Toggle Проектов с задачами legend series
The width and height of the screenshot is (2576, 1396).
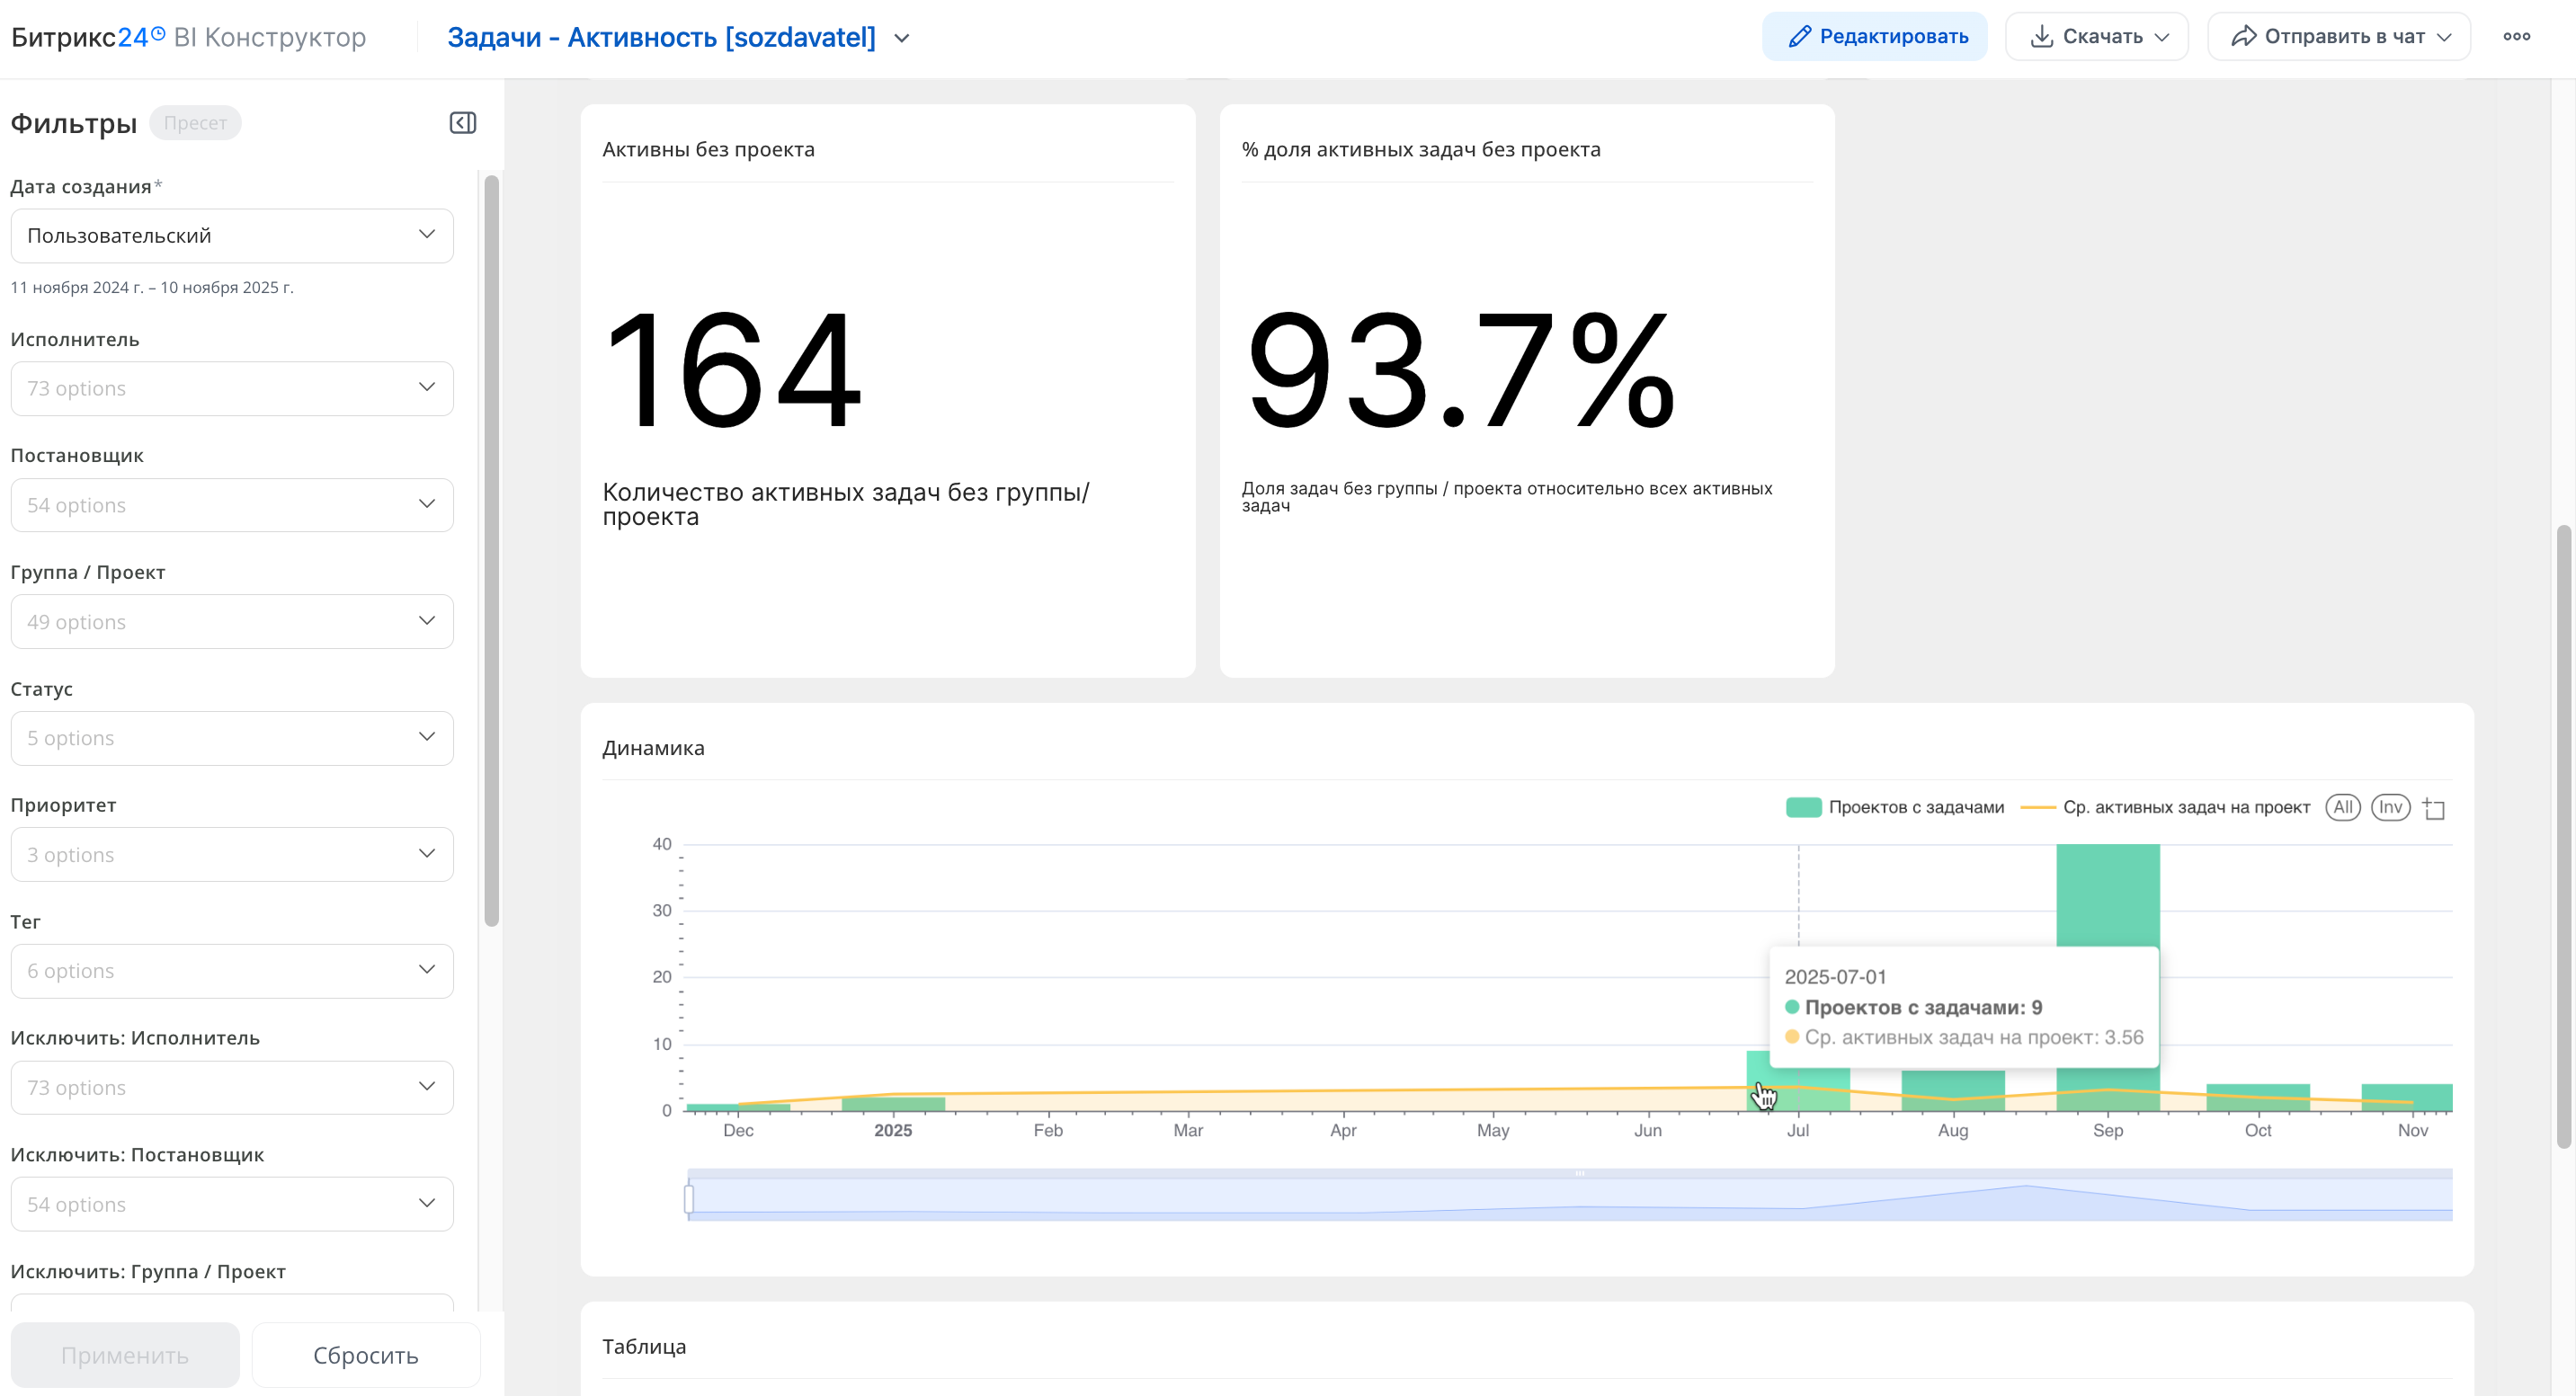point(1895,807)
